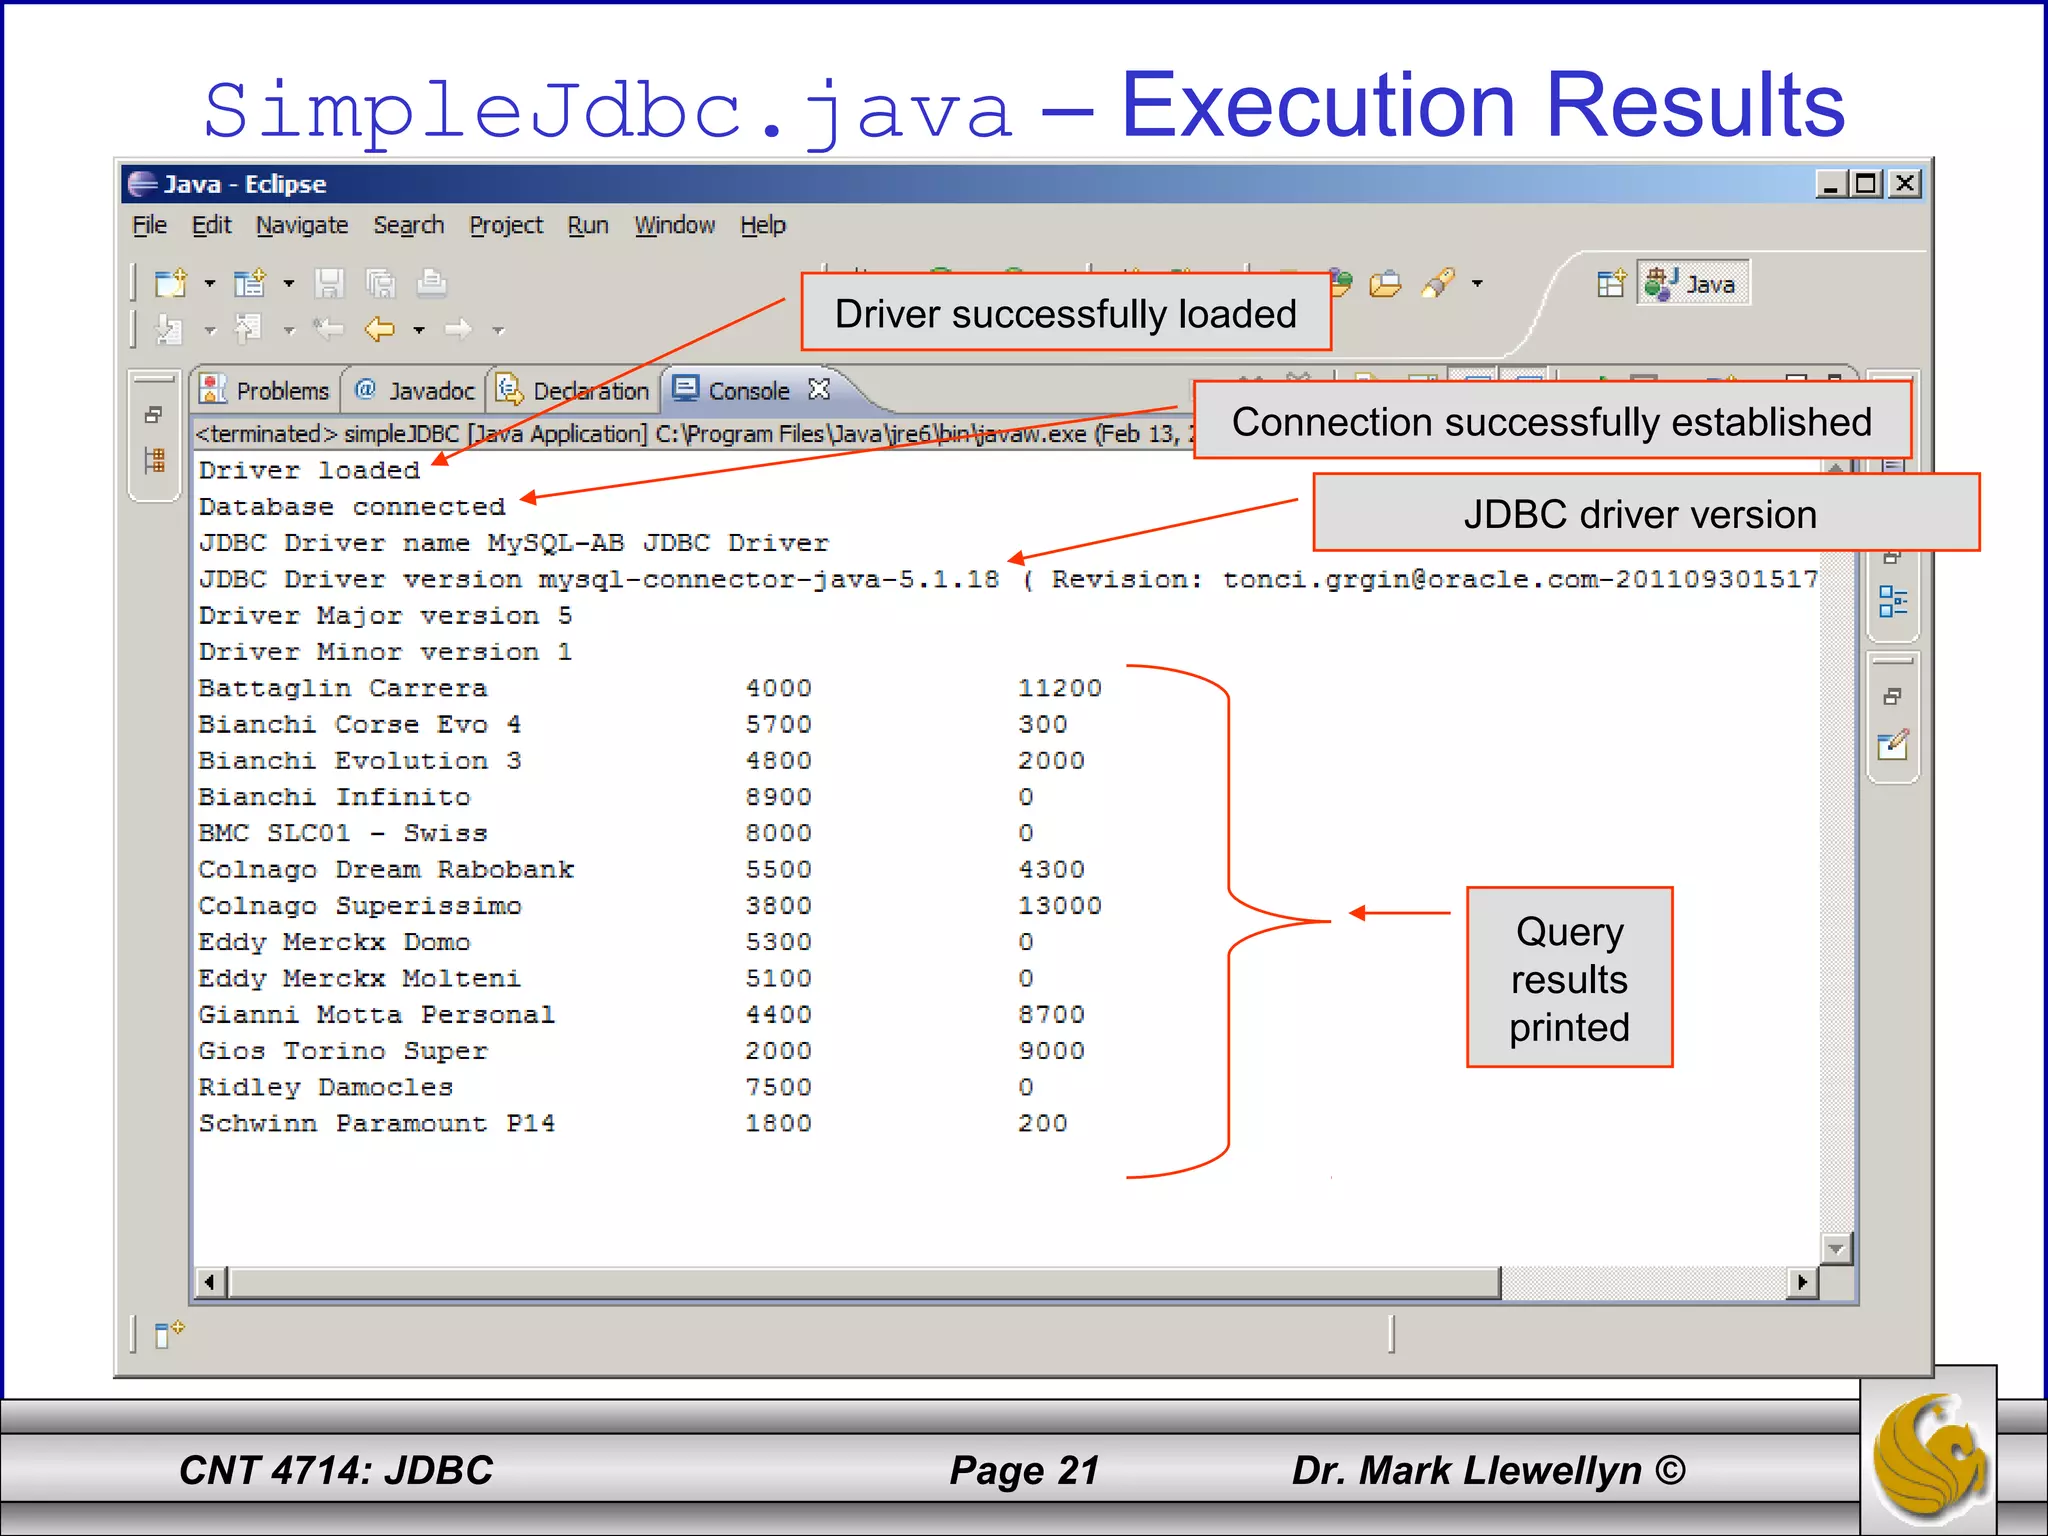
Task: Open the Help menu
Action: point(763,226)
